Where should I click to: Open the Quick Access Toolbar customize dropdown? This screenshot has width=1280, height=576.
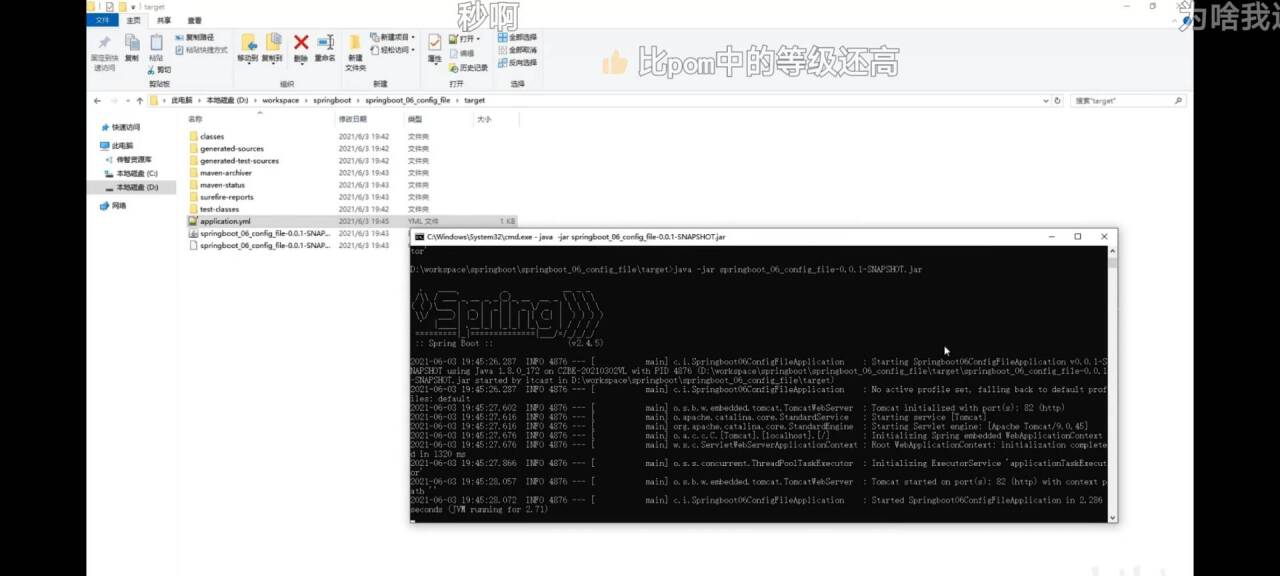click(132, 6)
